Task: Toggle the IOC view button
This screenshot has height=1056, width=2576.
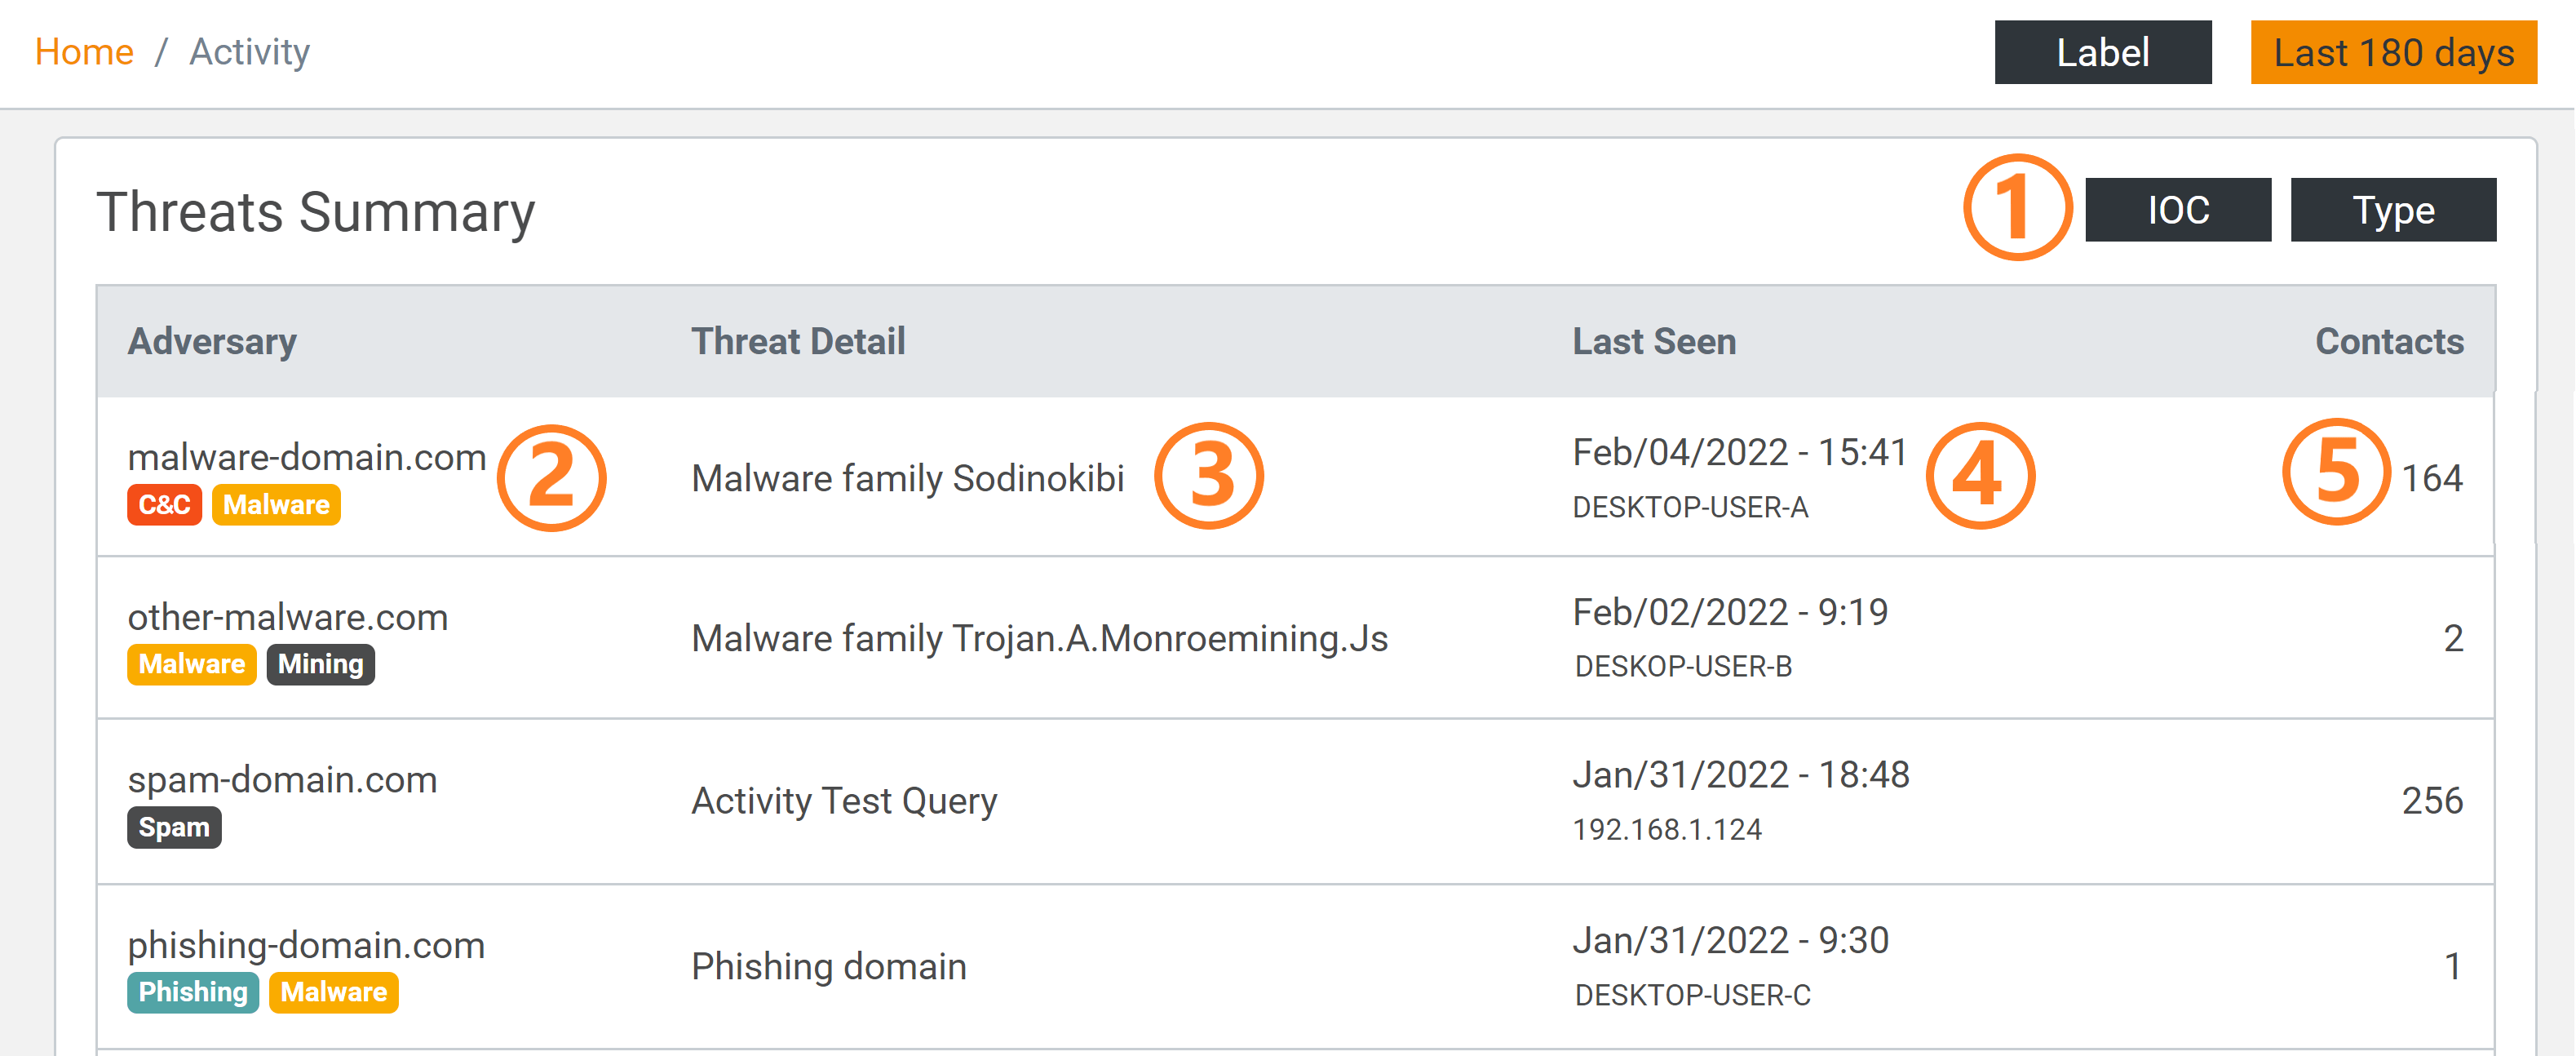Action: (2177, 210)
